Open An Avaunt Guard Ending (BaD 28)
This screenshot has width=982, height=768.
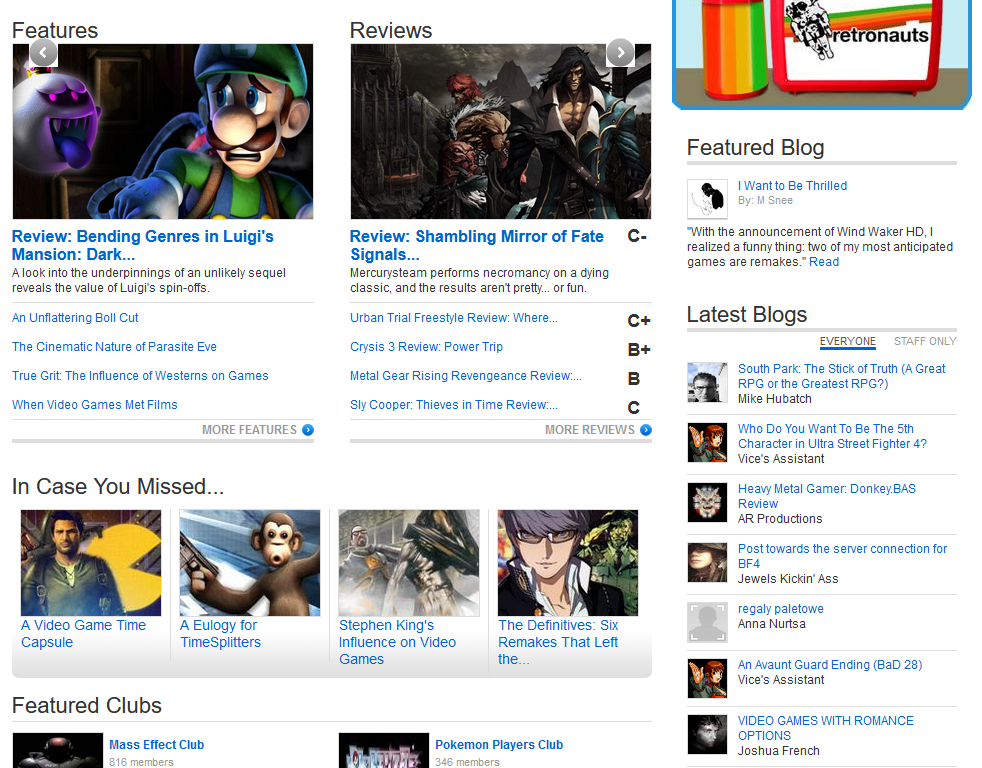(830, 665)
